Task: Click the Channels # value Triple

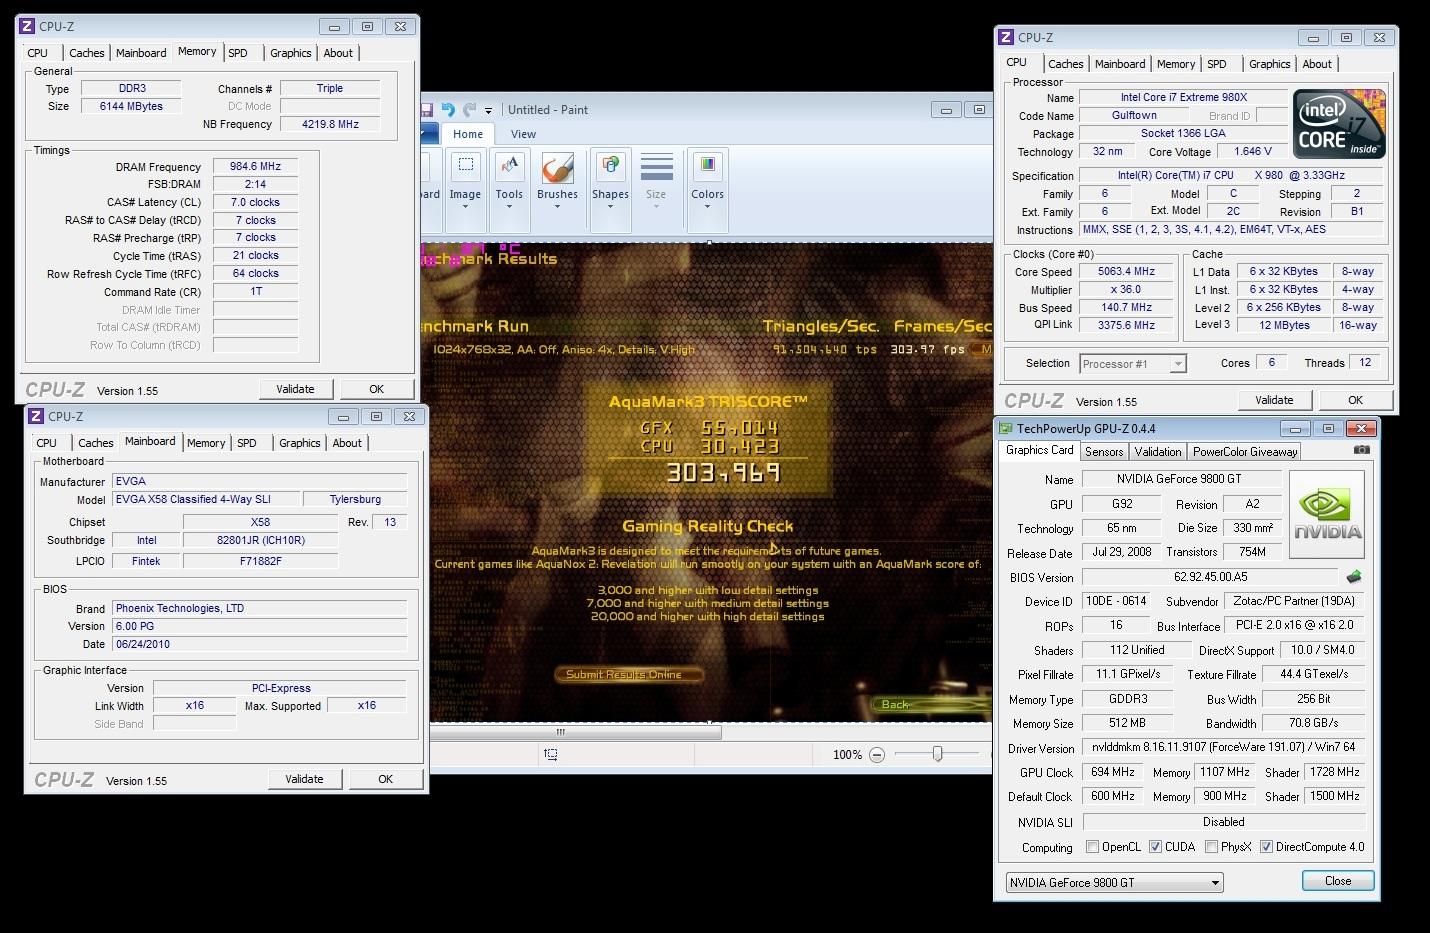Action: click(x=330, y=88)
